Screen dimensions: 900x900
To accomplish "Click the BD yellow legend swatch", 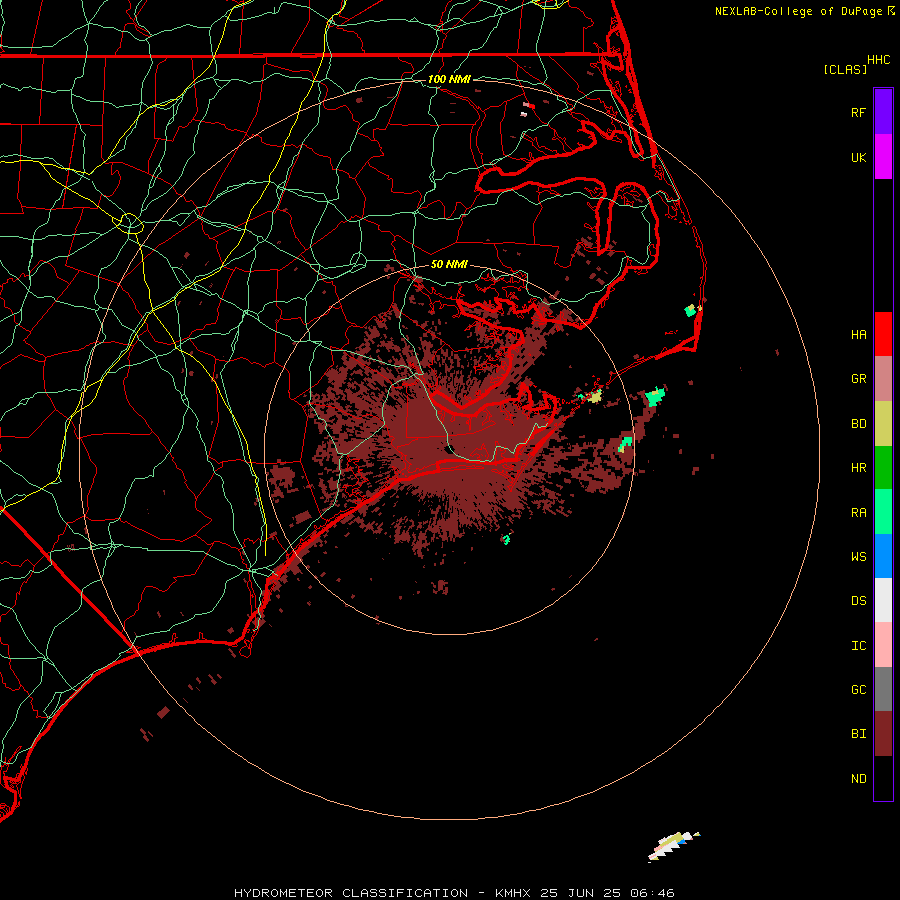I will [883, 424].
